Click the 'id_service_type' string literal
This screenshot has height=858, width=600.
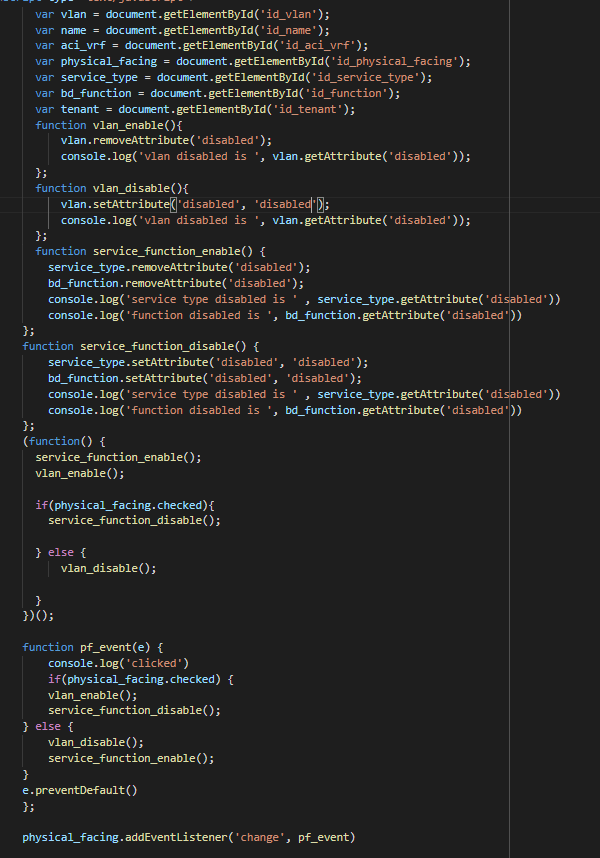[x=365, y=77]
